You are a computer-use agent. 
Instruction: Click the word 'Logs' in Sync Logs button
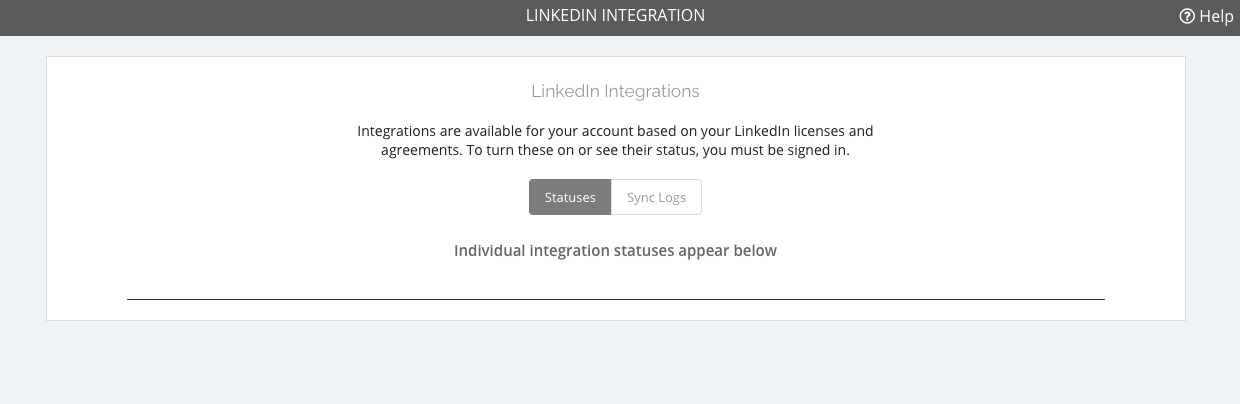coord(673,197)
